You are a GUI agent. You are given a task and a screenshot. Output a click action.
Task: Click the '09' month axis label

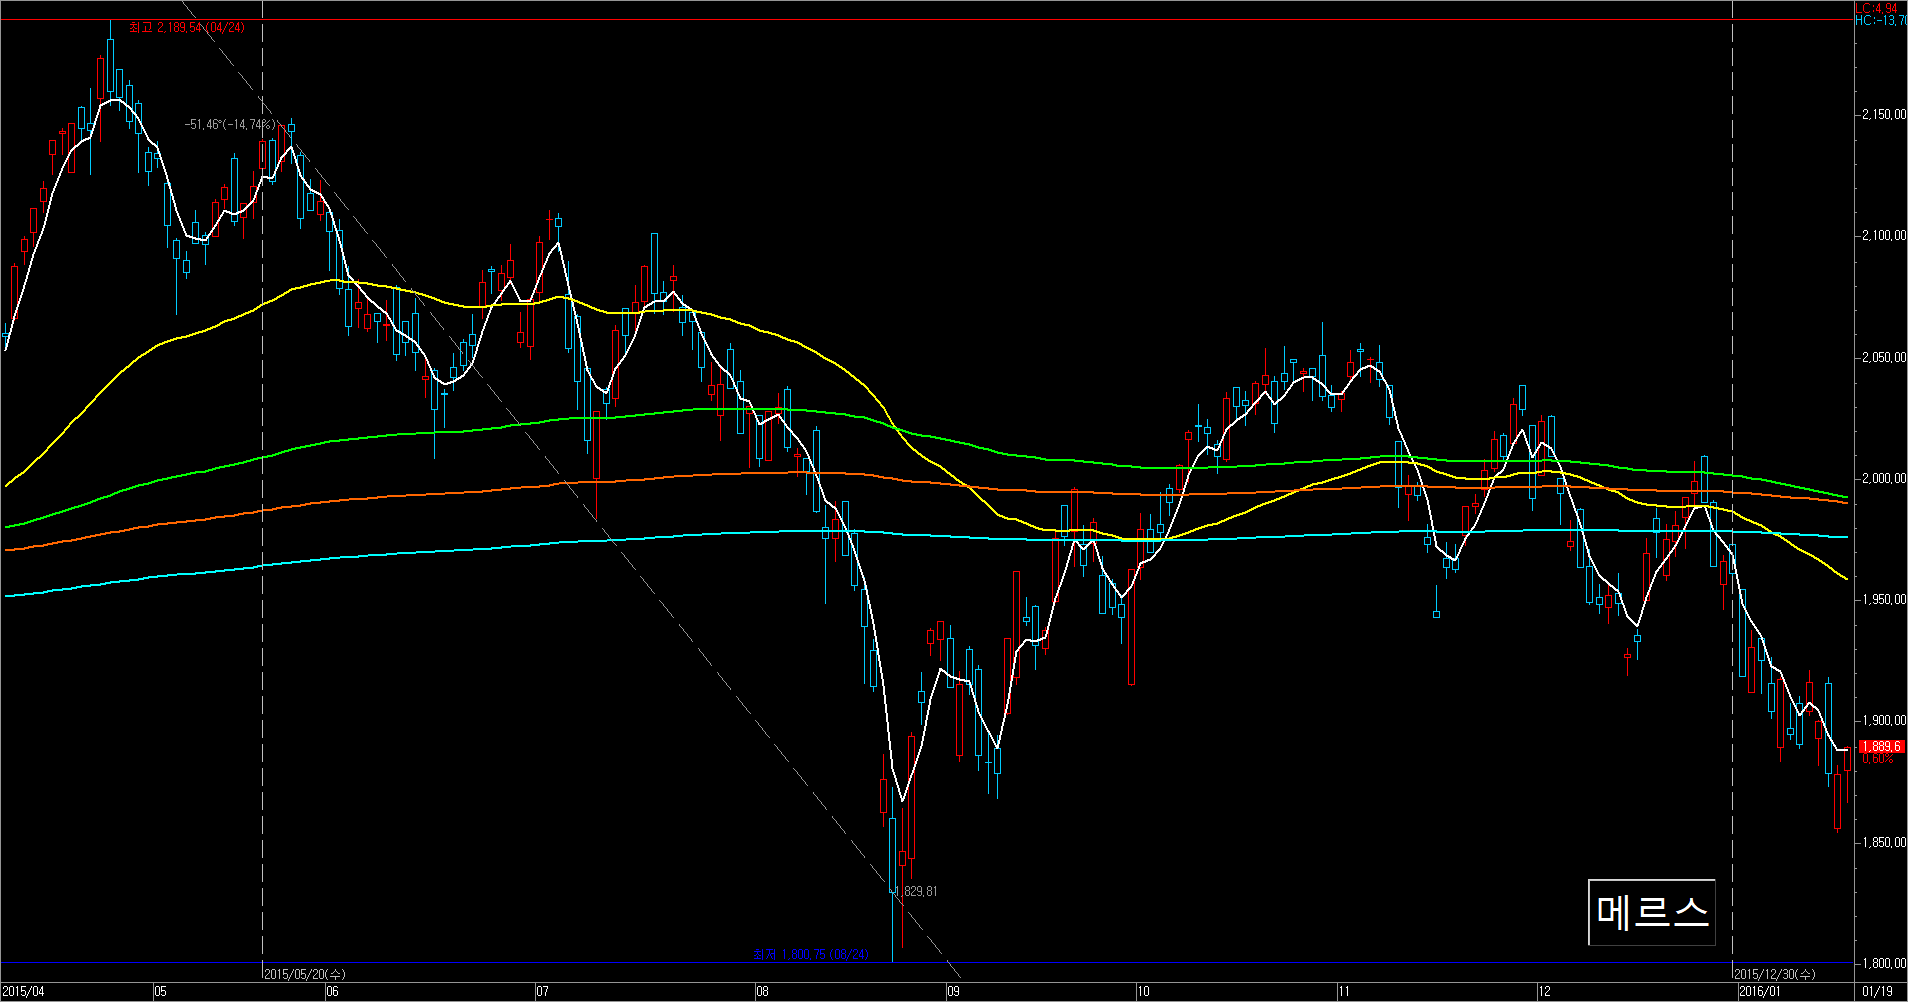pyautogui.click(x=954, y=992)
